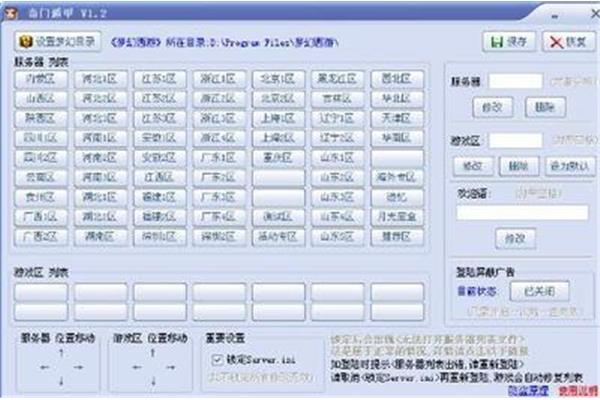The width and height of the screenshot is (600, 400).
Task: Select the 广东3区 server
Action: click(x=219, y=197)
